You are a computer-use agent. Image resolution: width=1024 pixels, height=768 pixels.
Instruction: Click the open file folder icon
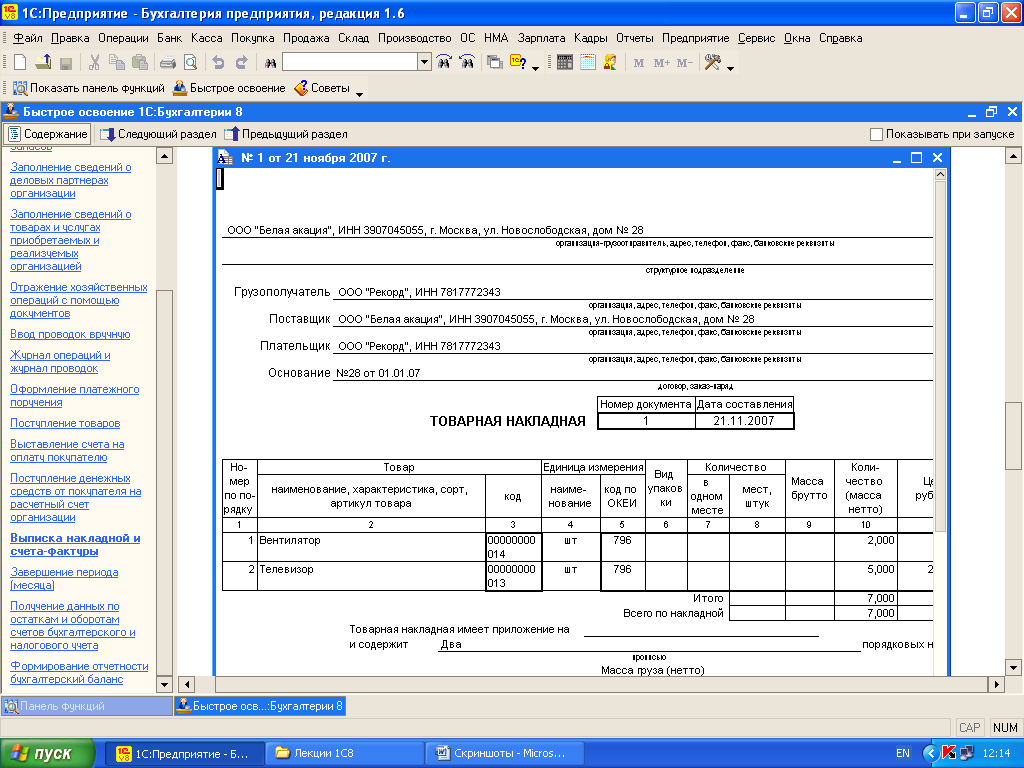[x=43, y=62]
